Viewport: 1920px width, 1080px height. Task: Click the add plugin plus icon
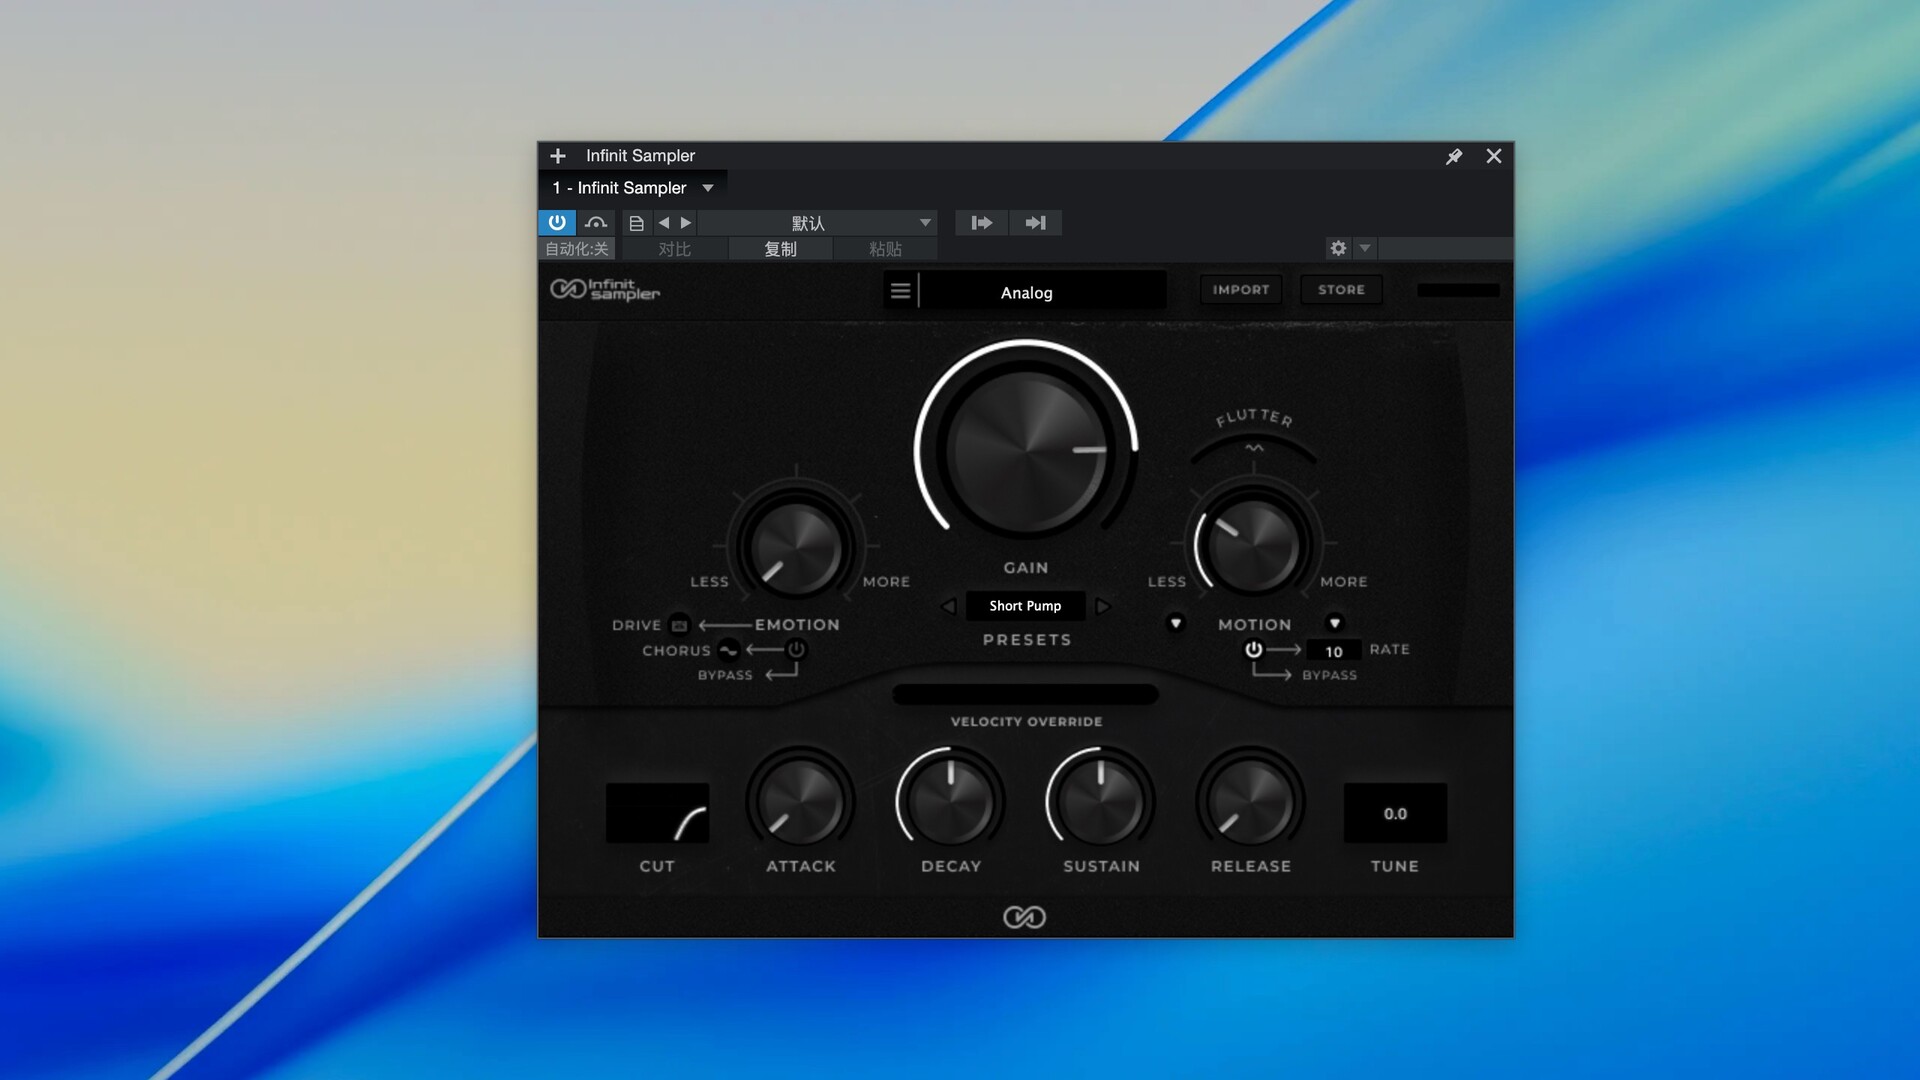(558, 156)
